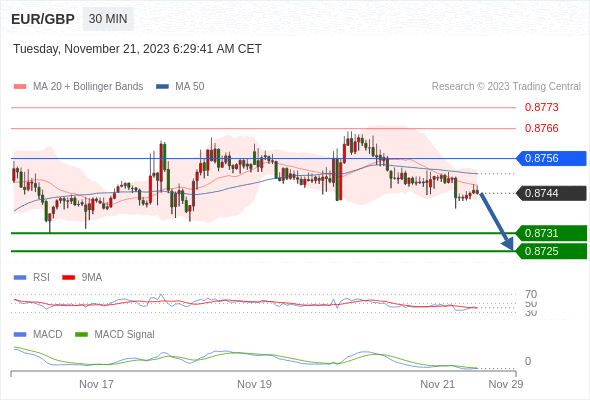The image size is (590, 400).
Task: Click the Research © 2023 Trading Central credit
Action: click(x=506, y=87)
